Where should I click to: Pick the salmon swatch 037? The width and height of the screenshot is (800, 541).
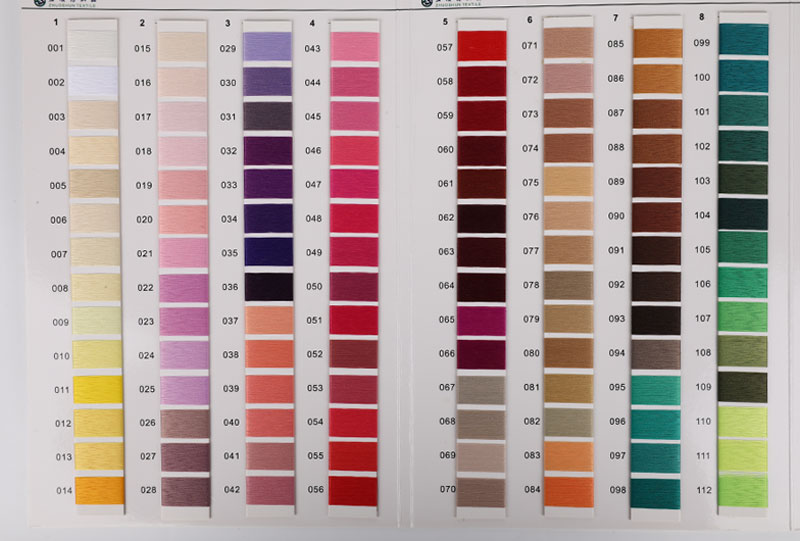(269, 320)
